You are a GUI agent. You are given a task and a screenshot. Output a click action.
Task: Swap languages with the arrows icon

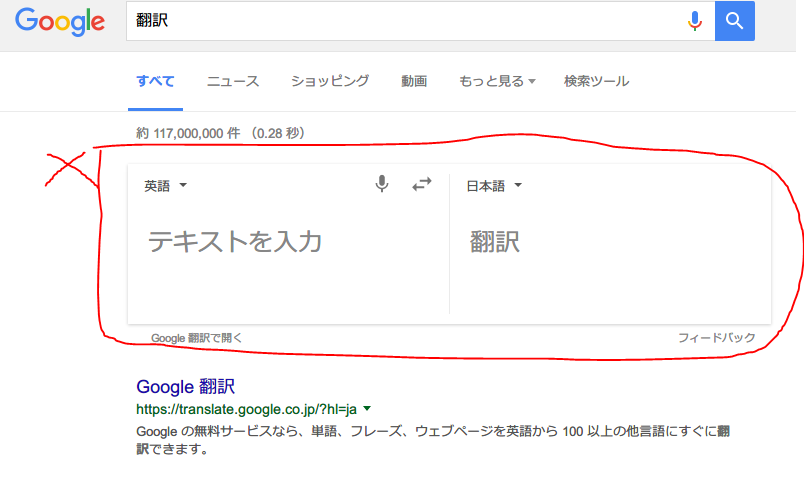pyautogui.click(x=421, y=184)
